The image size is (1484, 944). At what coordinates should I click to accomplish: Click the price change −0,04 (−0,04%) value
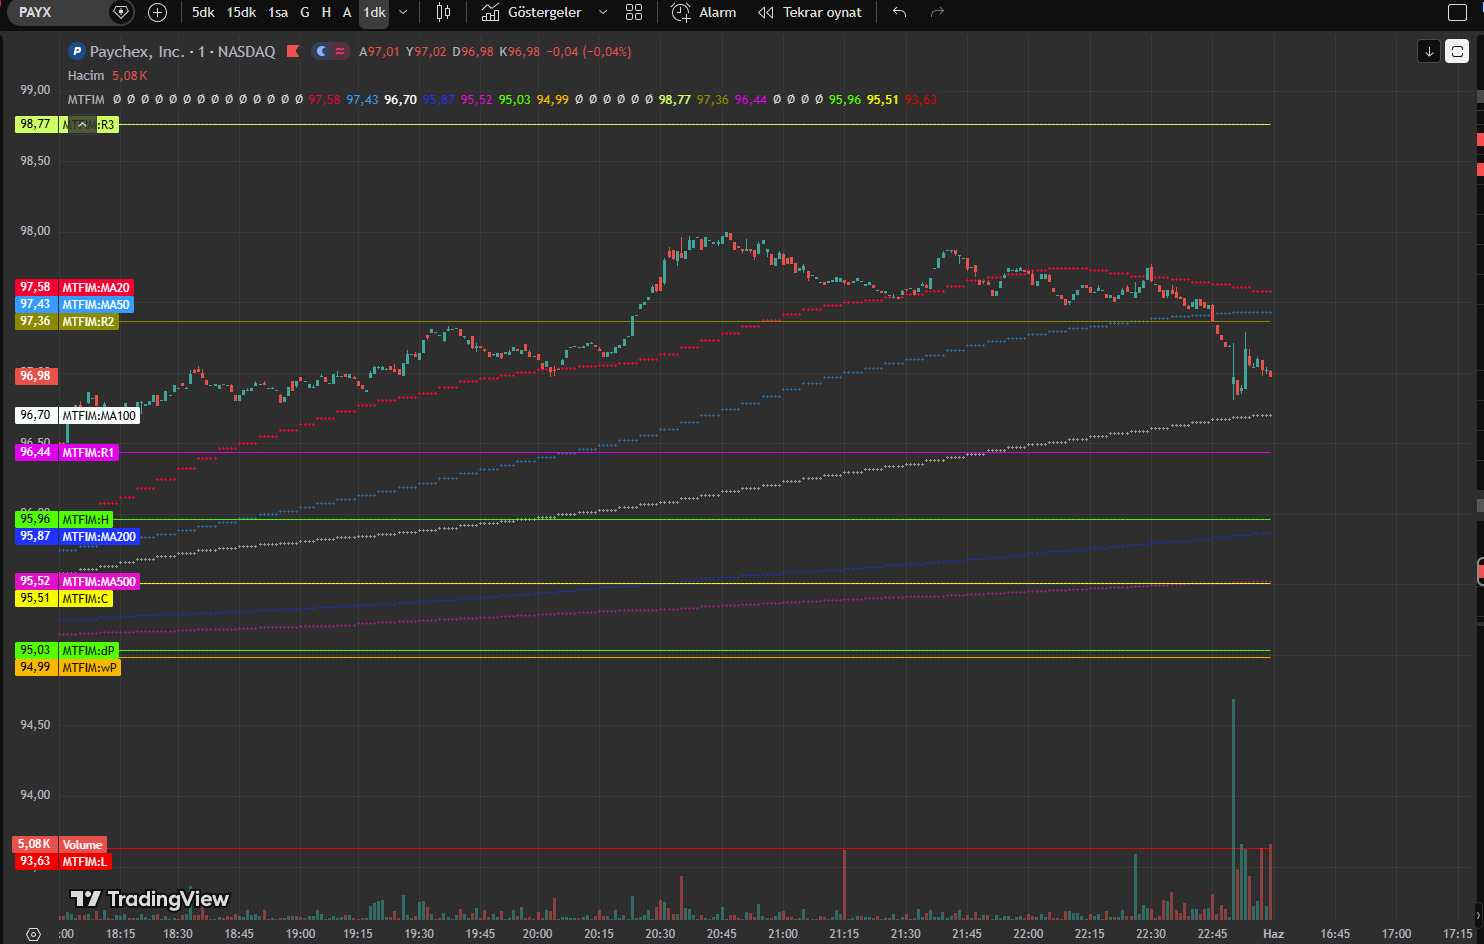(x=588, y=52)
